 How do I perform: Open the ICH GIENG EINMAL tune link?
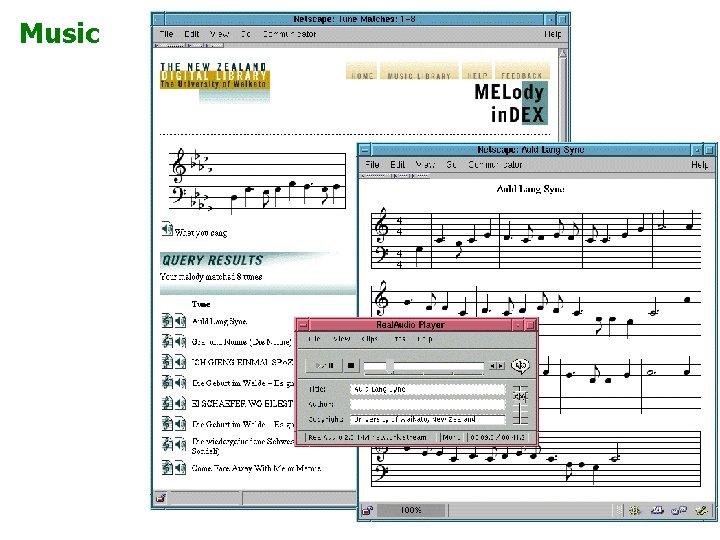pos(242,362)
